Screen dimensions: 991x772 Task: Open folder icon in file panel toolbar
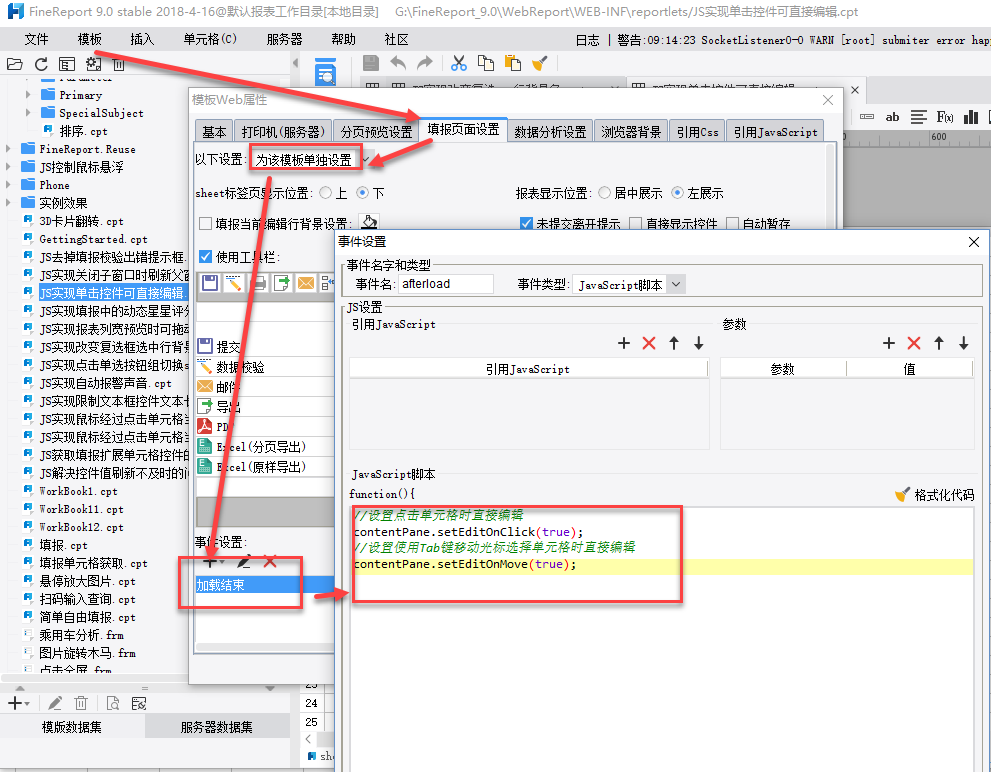pyautogui.click(x=15, y=64)
